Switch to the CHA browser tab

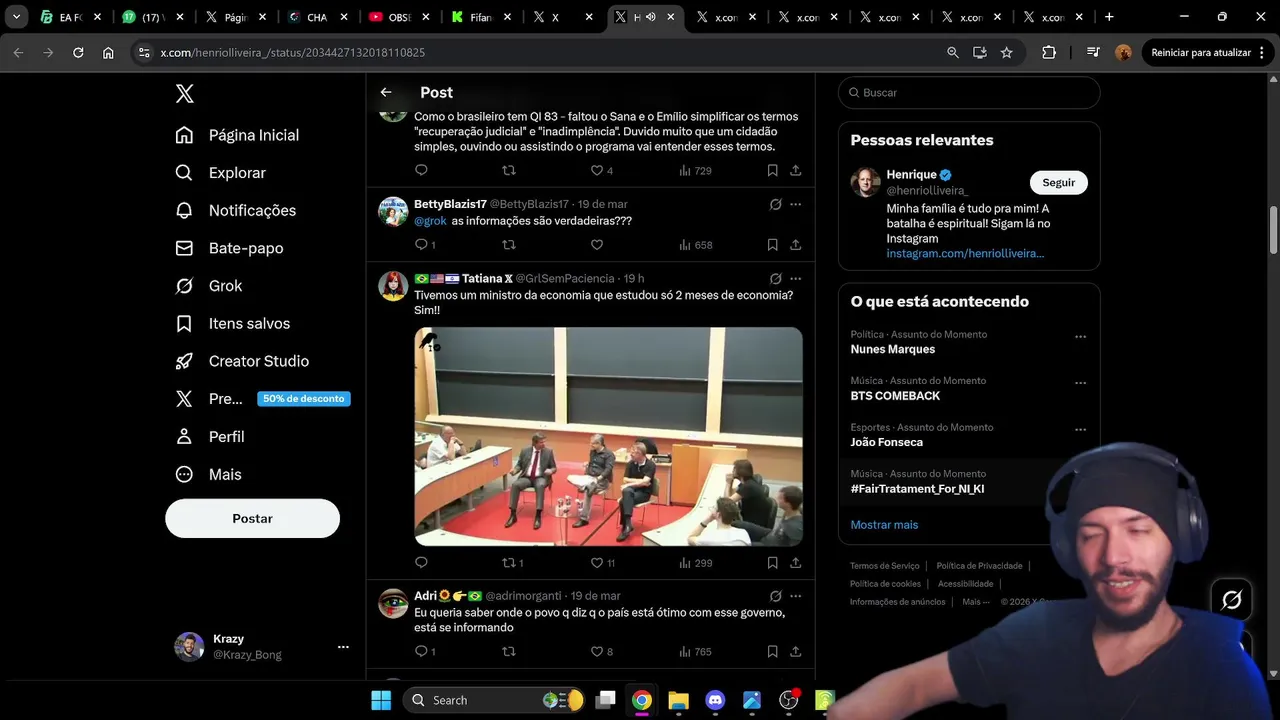pos(317,17)
